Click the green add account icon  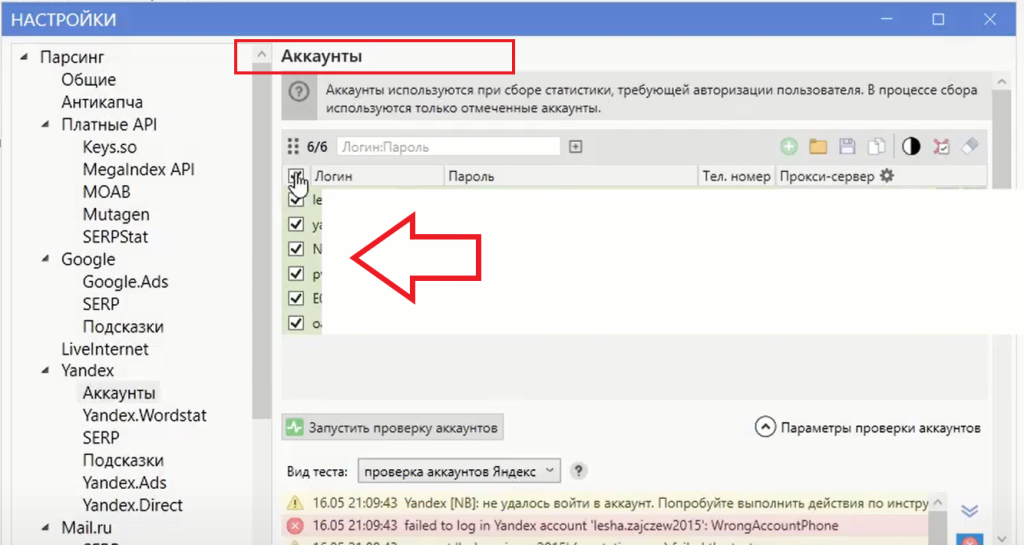click(x=789, y=146)
